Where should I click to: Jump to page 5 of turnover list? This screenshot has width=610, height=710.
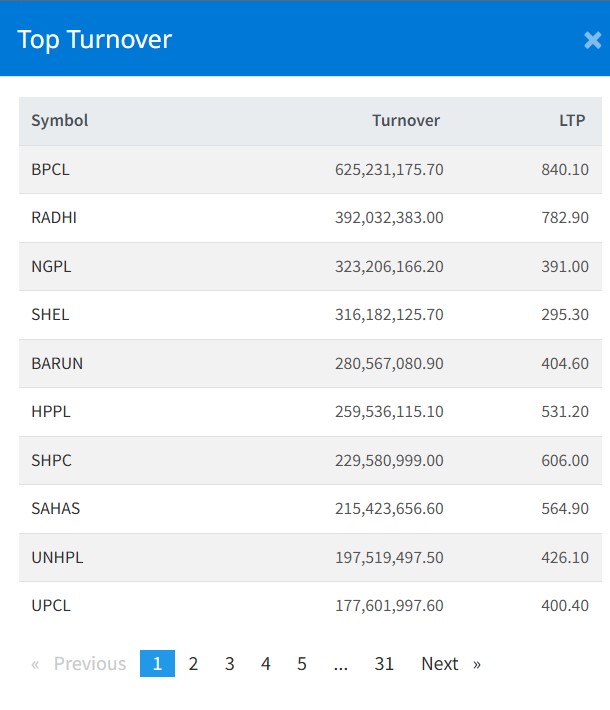301,664
